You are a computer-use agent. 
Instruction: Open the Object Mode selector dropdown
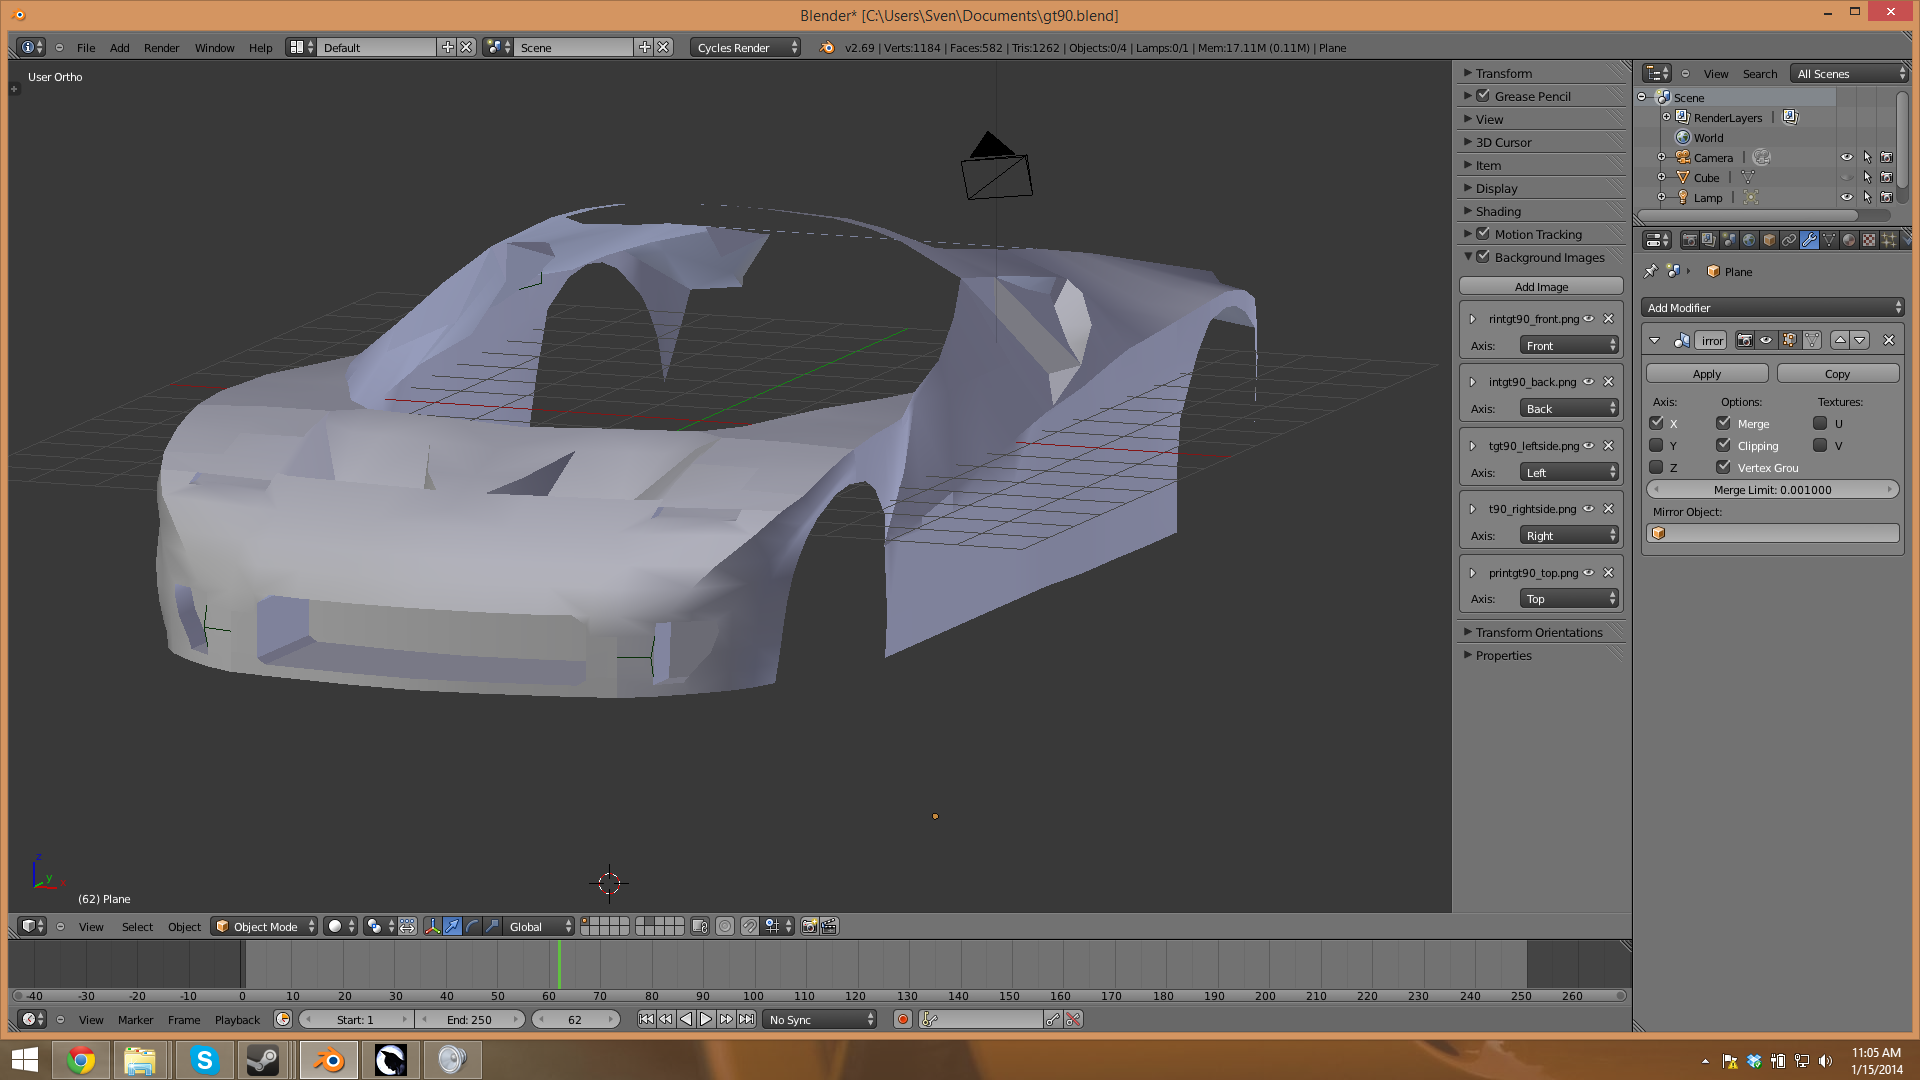tap(265, 927)
